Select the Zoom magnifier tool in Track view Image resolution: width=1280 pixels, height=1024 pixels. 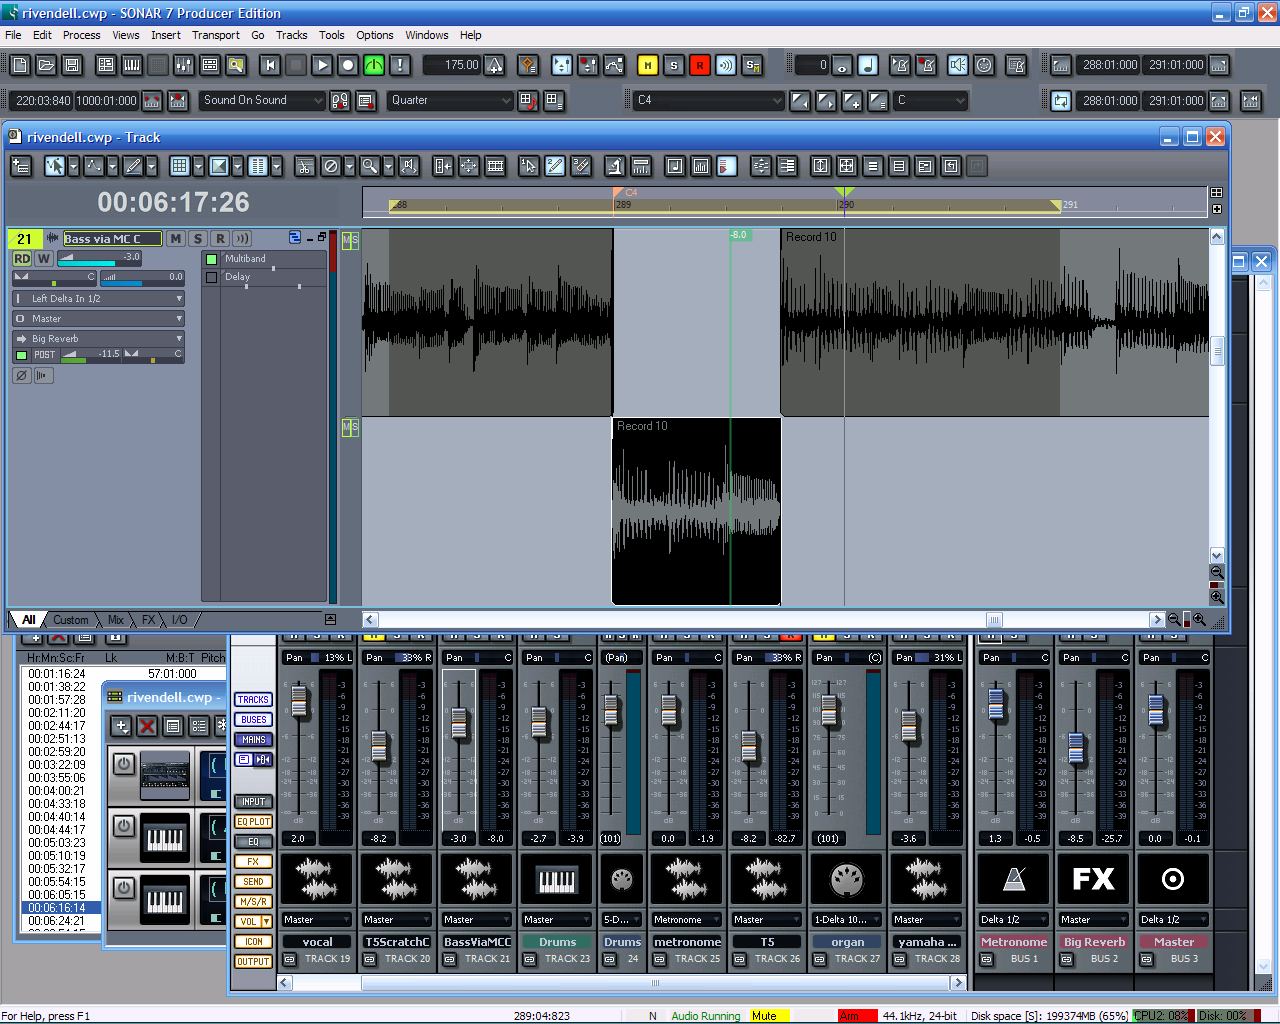[x=370, y=166]
